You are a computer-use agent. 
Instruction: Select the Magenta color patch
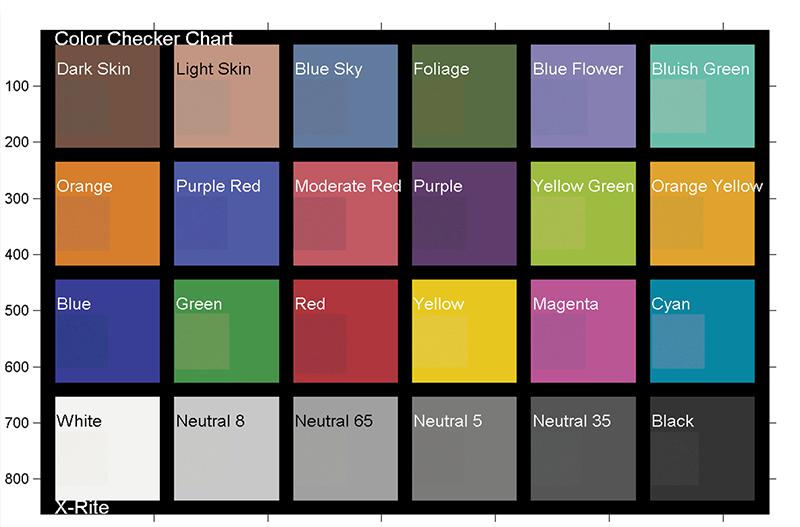coord(583,331)
